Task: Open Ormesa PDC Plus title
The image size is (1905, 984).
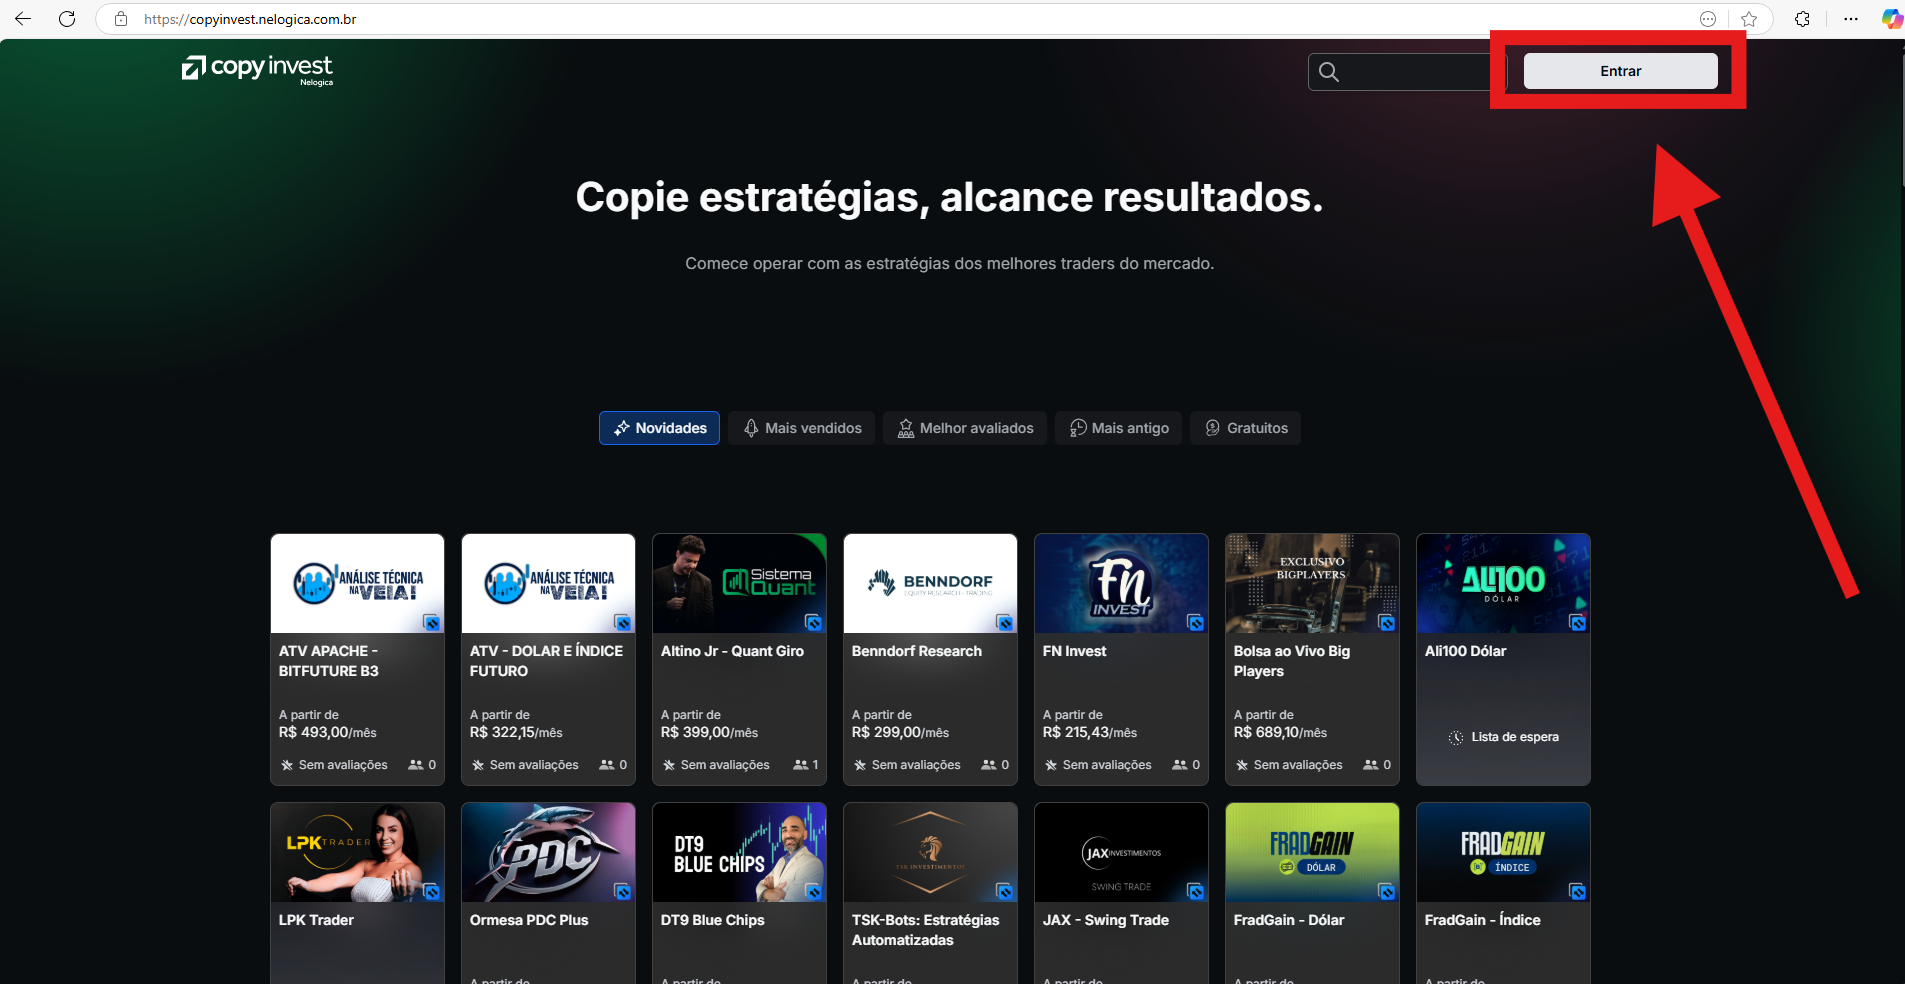Action: 529,920
